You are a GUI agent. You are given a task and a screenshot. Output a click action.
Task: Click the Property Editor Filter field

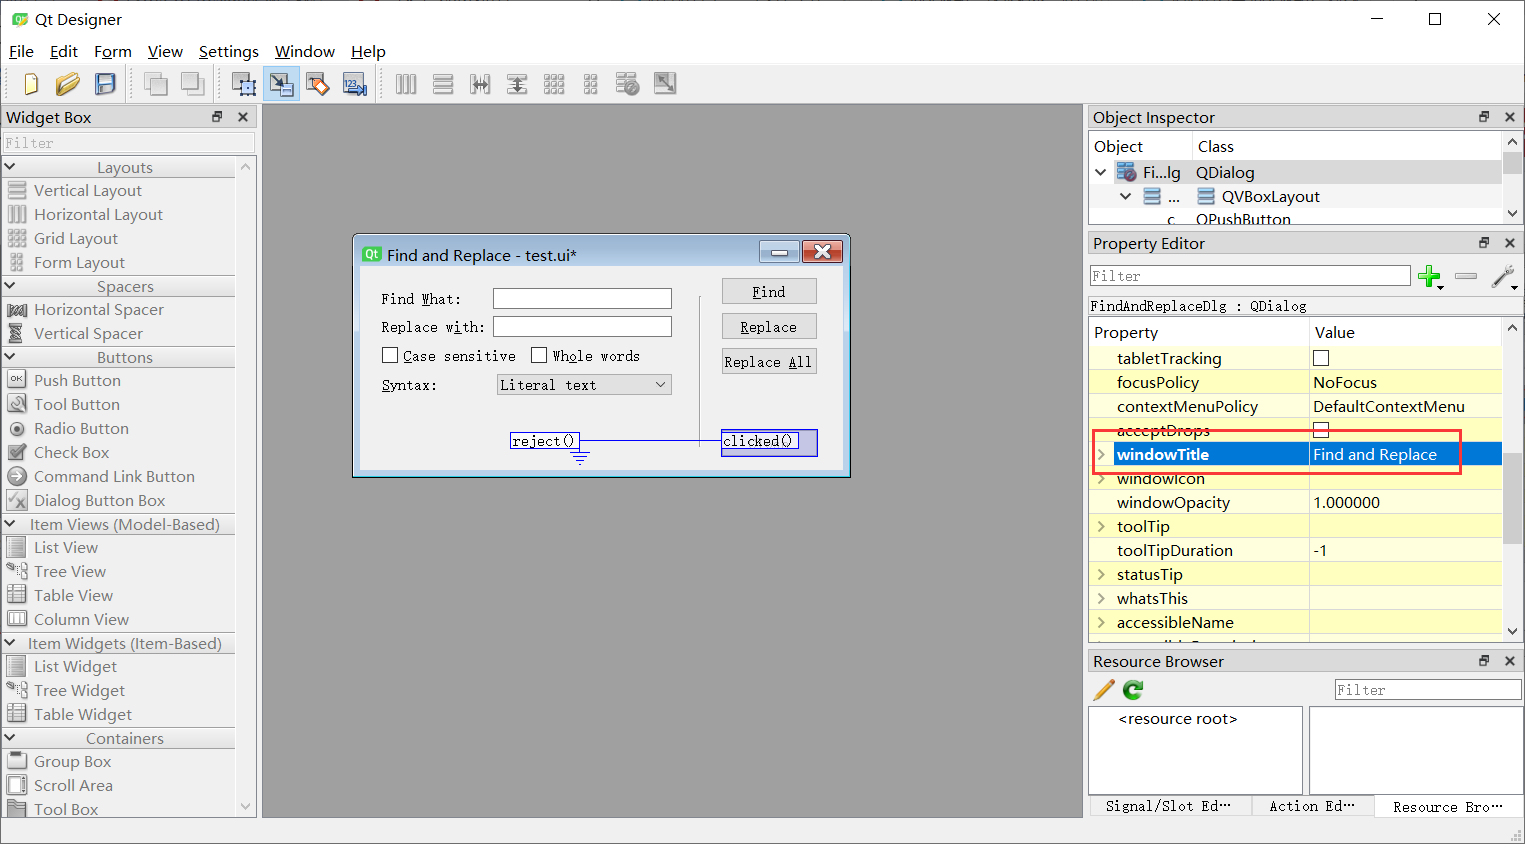click(1250, 276)
